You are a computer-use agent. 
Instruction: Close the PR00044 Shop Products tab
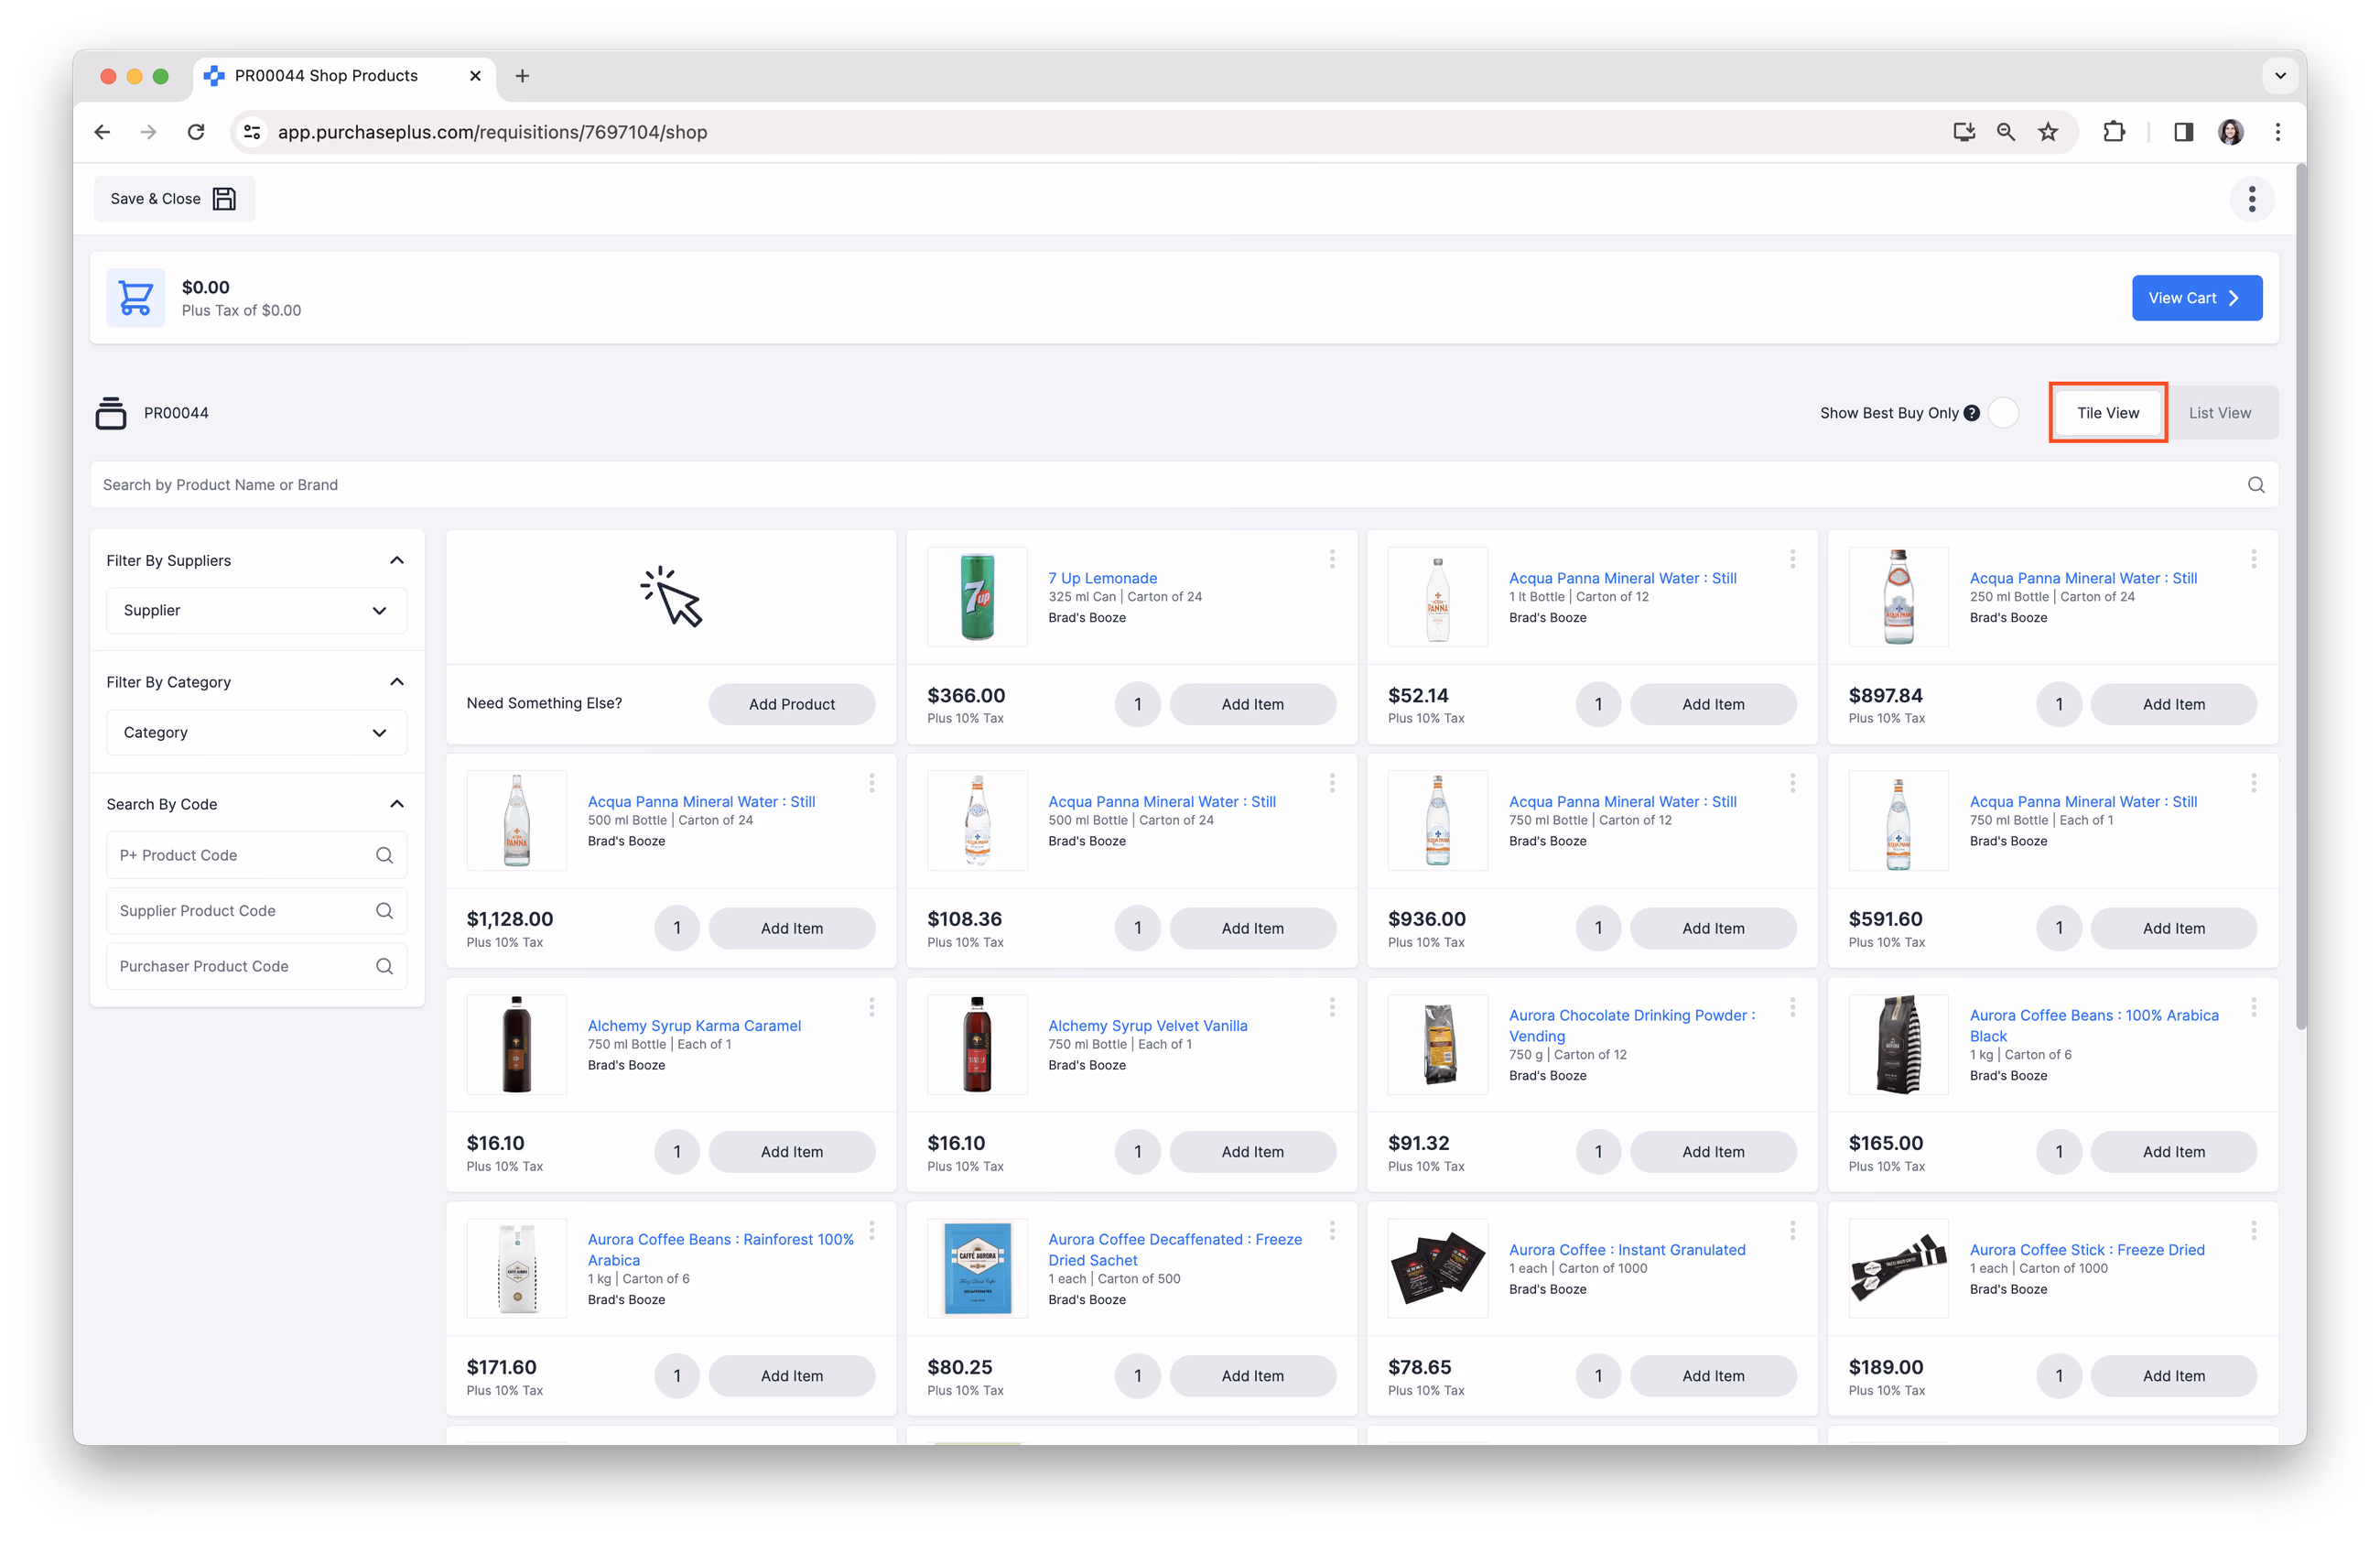[475, 76]
